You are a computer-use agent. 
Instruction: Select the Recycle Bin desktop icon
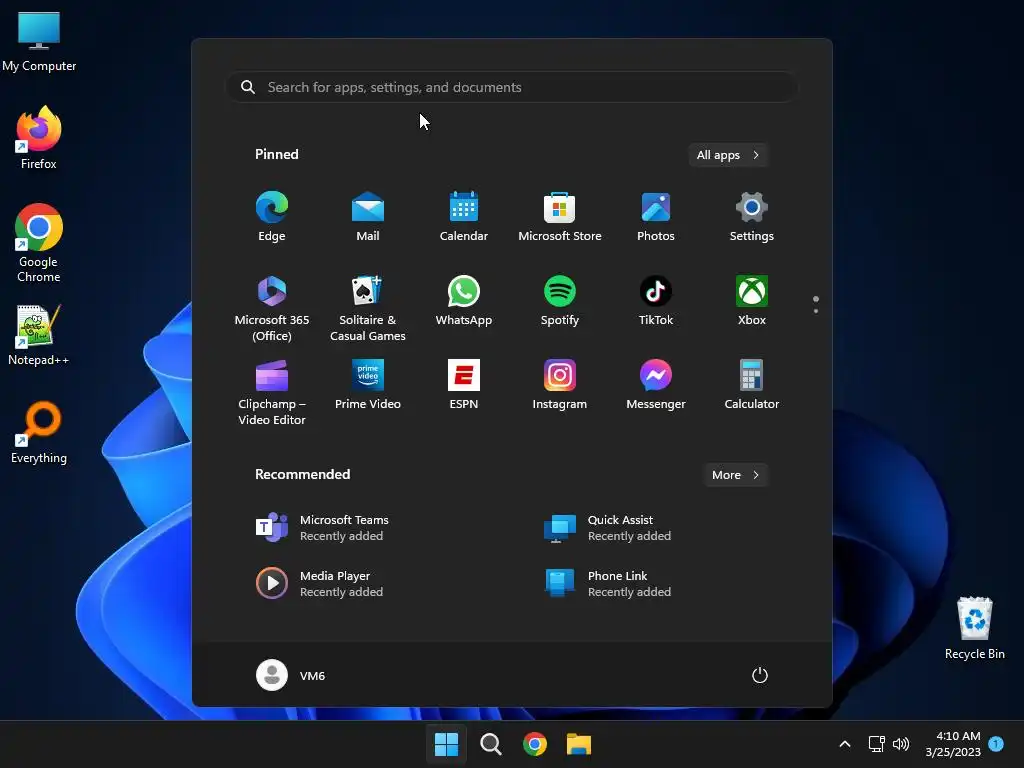point(974,628)
